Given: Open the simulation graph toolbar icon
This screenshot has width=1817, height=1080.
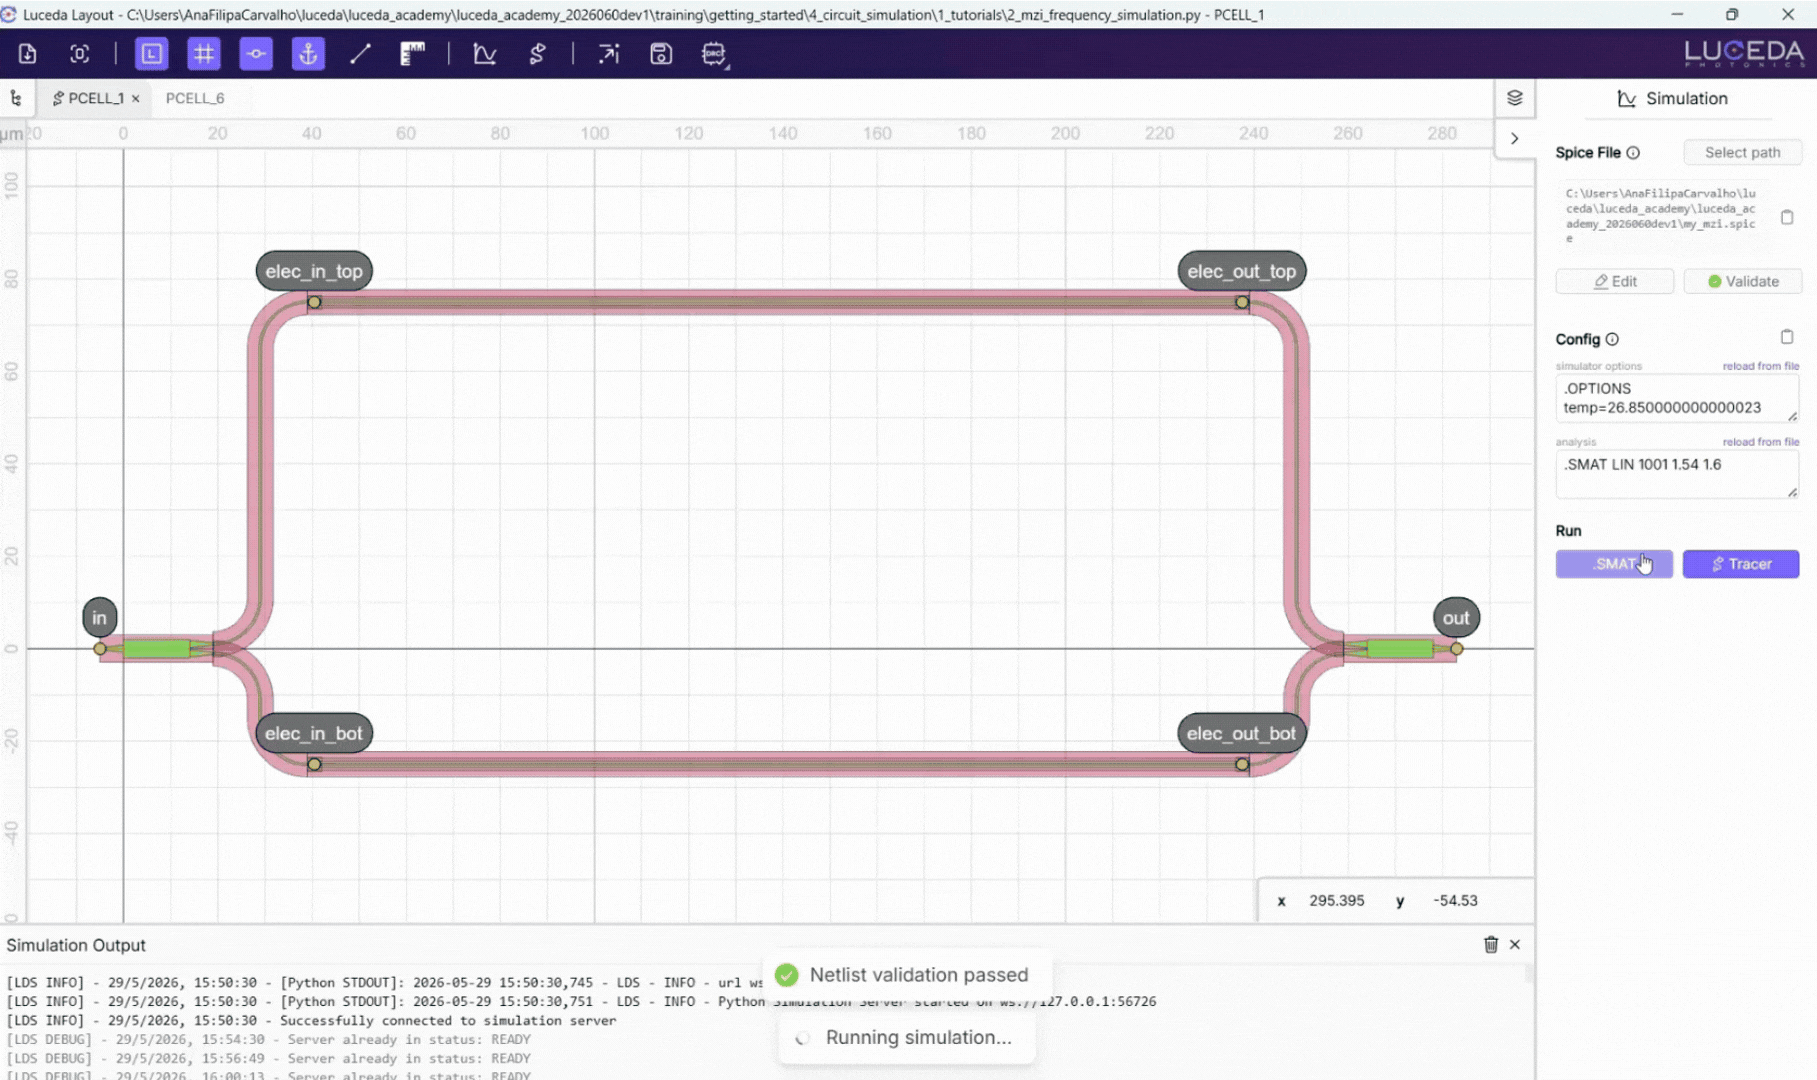Looking at the screenshot, I should [x=485, y=54].
